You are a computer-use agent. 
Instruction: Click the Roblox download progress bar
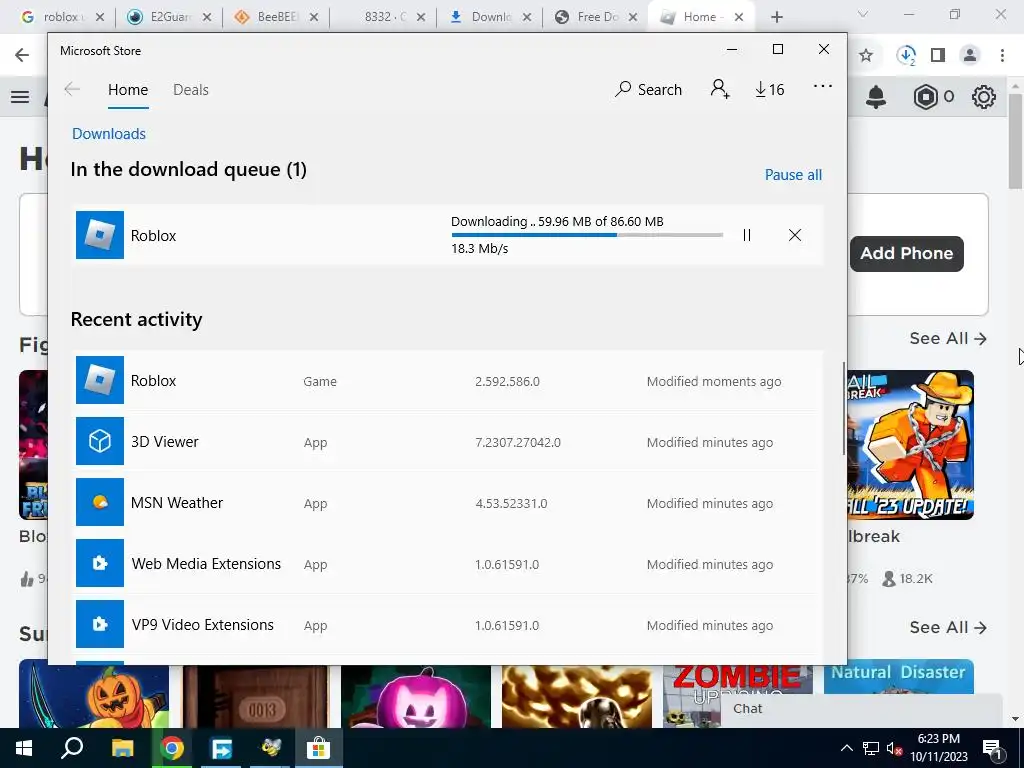(x=587, y=235)
